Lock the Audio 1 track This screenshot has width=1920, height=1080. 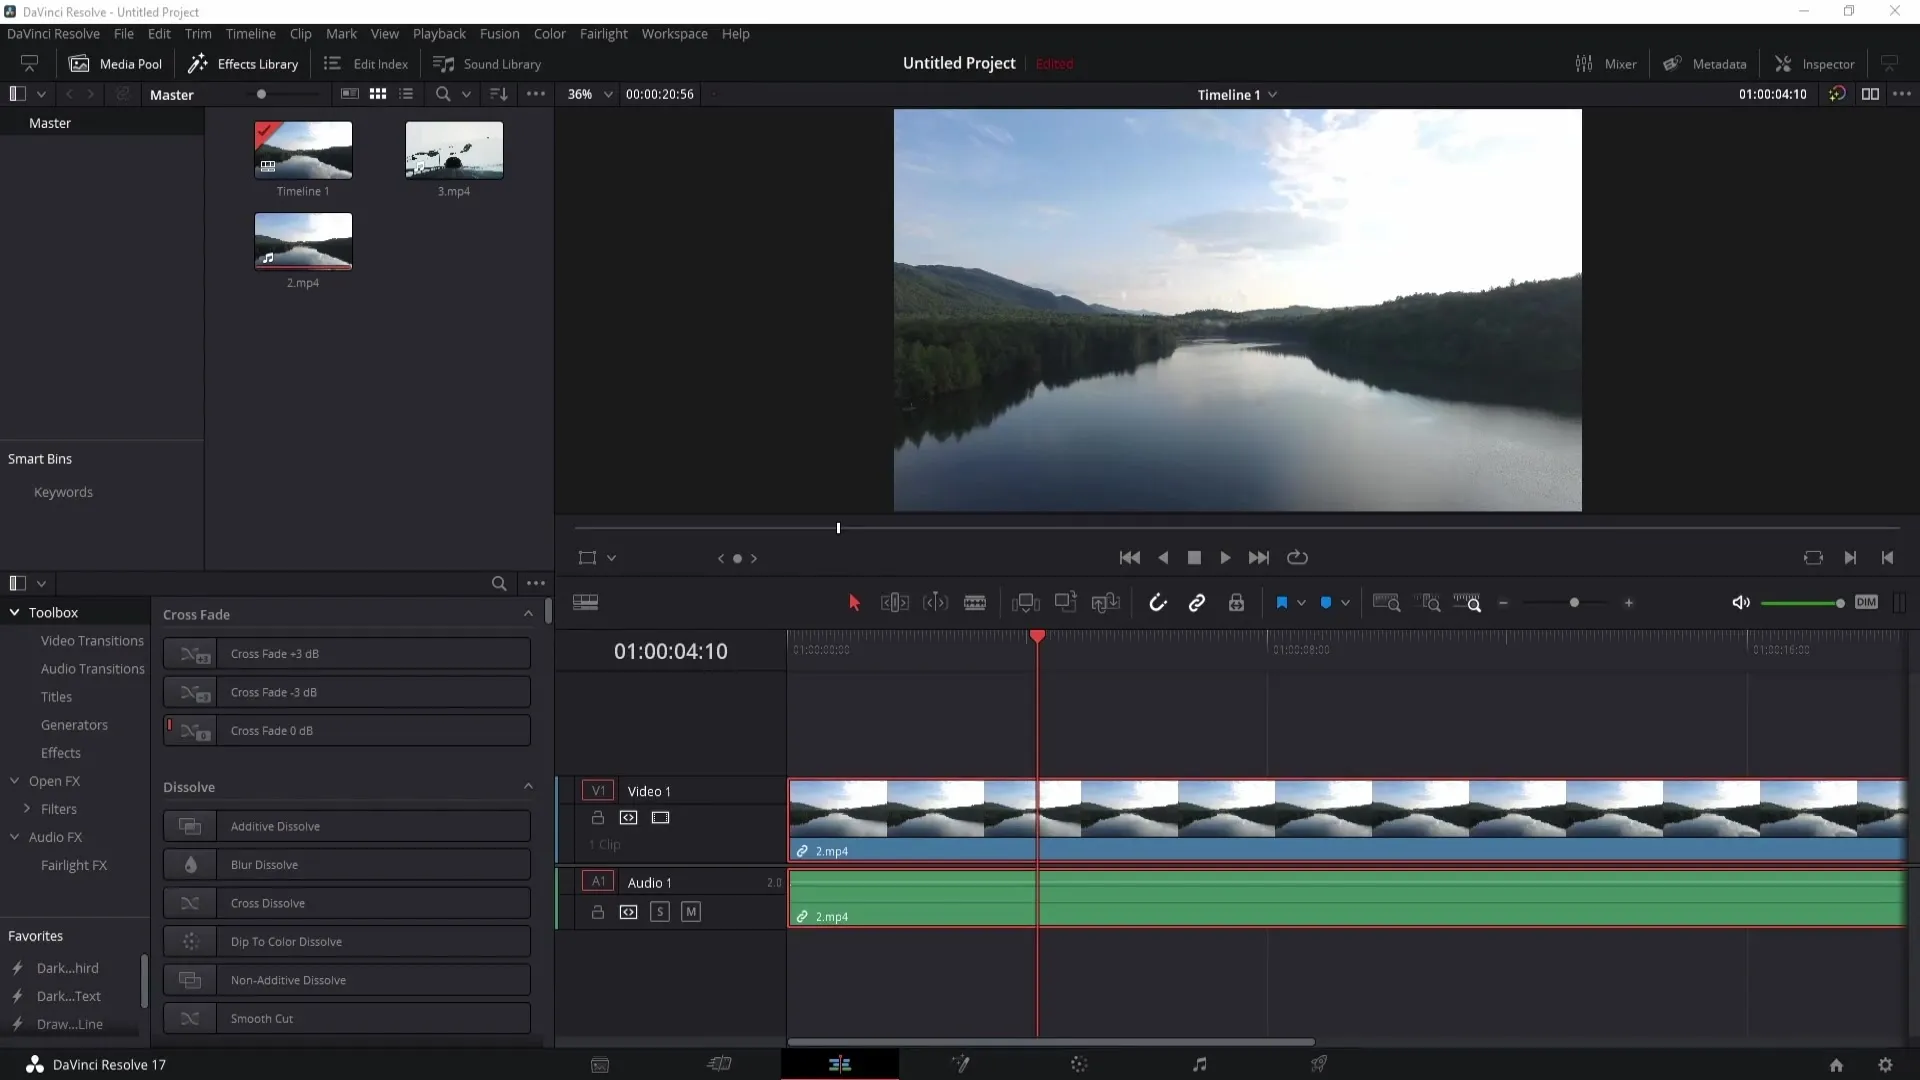[598, 912]
